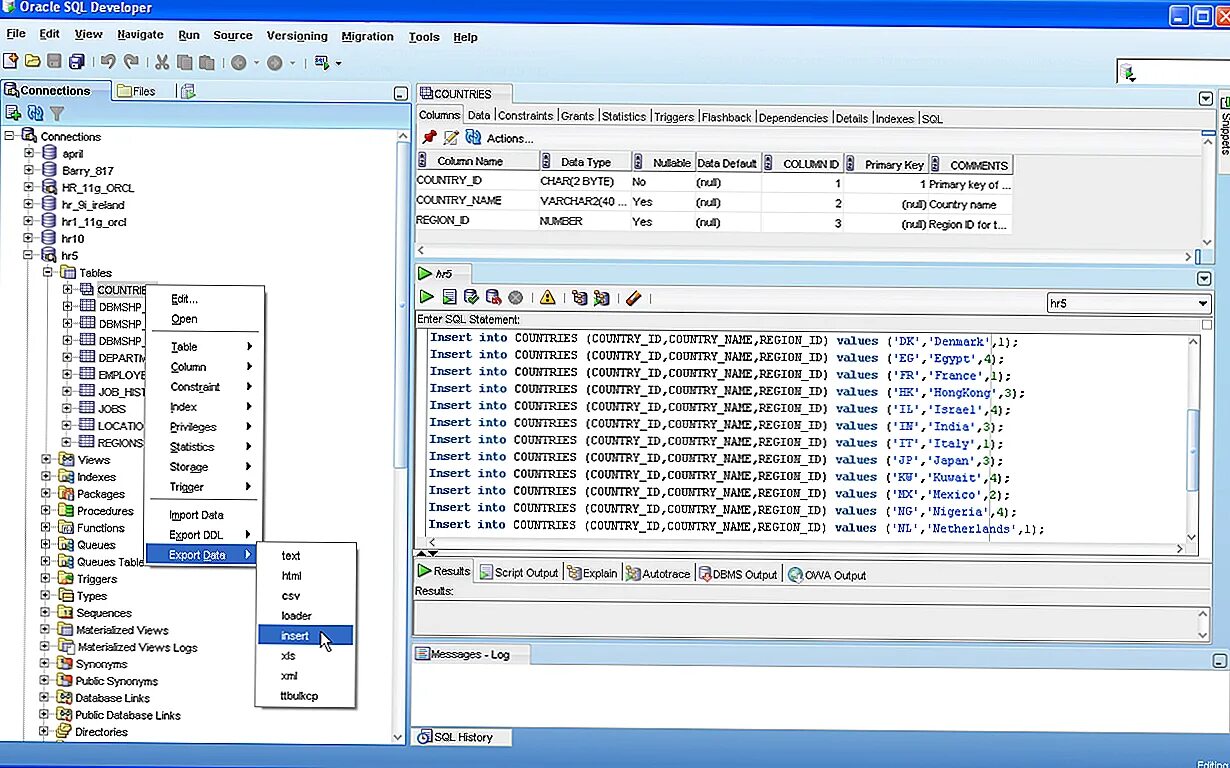
Task: Open the Tools menu
Action: coord(424,36)
